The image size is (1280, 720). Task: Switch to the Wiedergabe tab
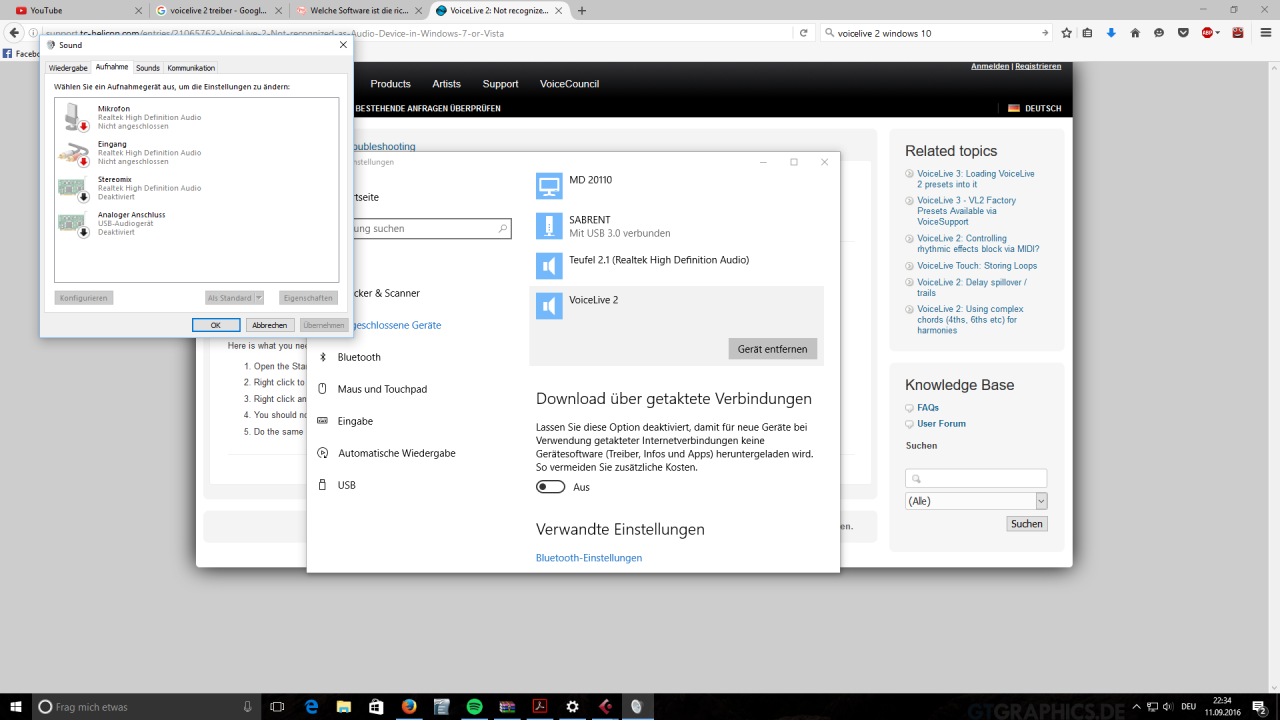(x=68, y=68)
